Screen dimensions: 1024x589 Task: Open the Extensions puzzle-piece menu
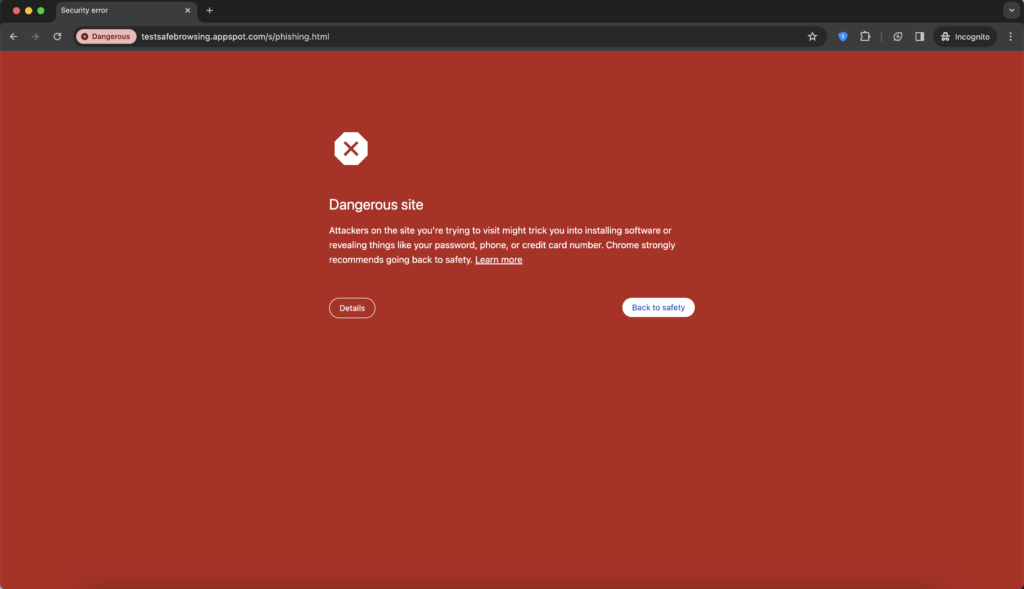pyautogui.click(x=865, y=36)
